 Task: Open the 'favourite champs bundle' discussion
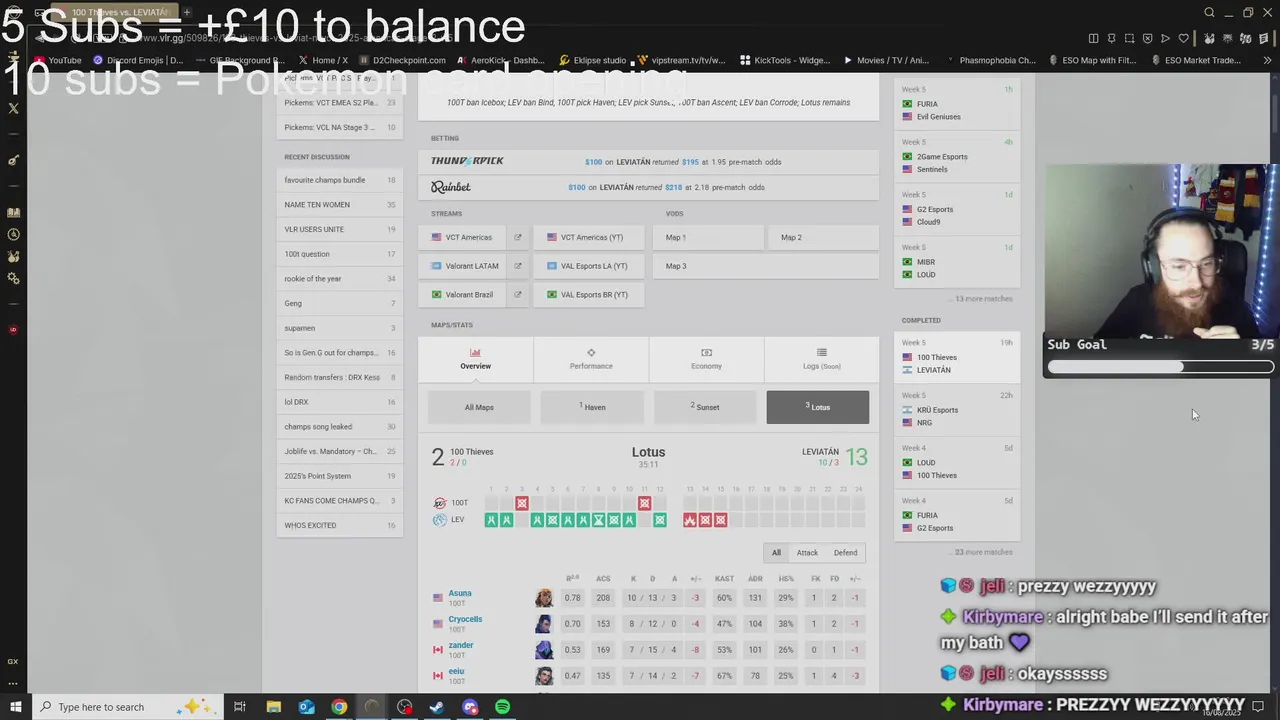coord(340,180)
